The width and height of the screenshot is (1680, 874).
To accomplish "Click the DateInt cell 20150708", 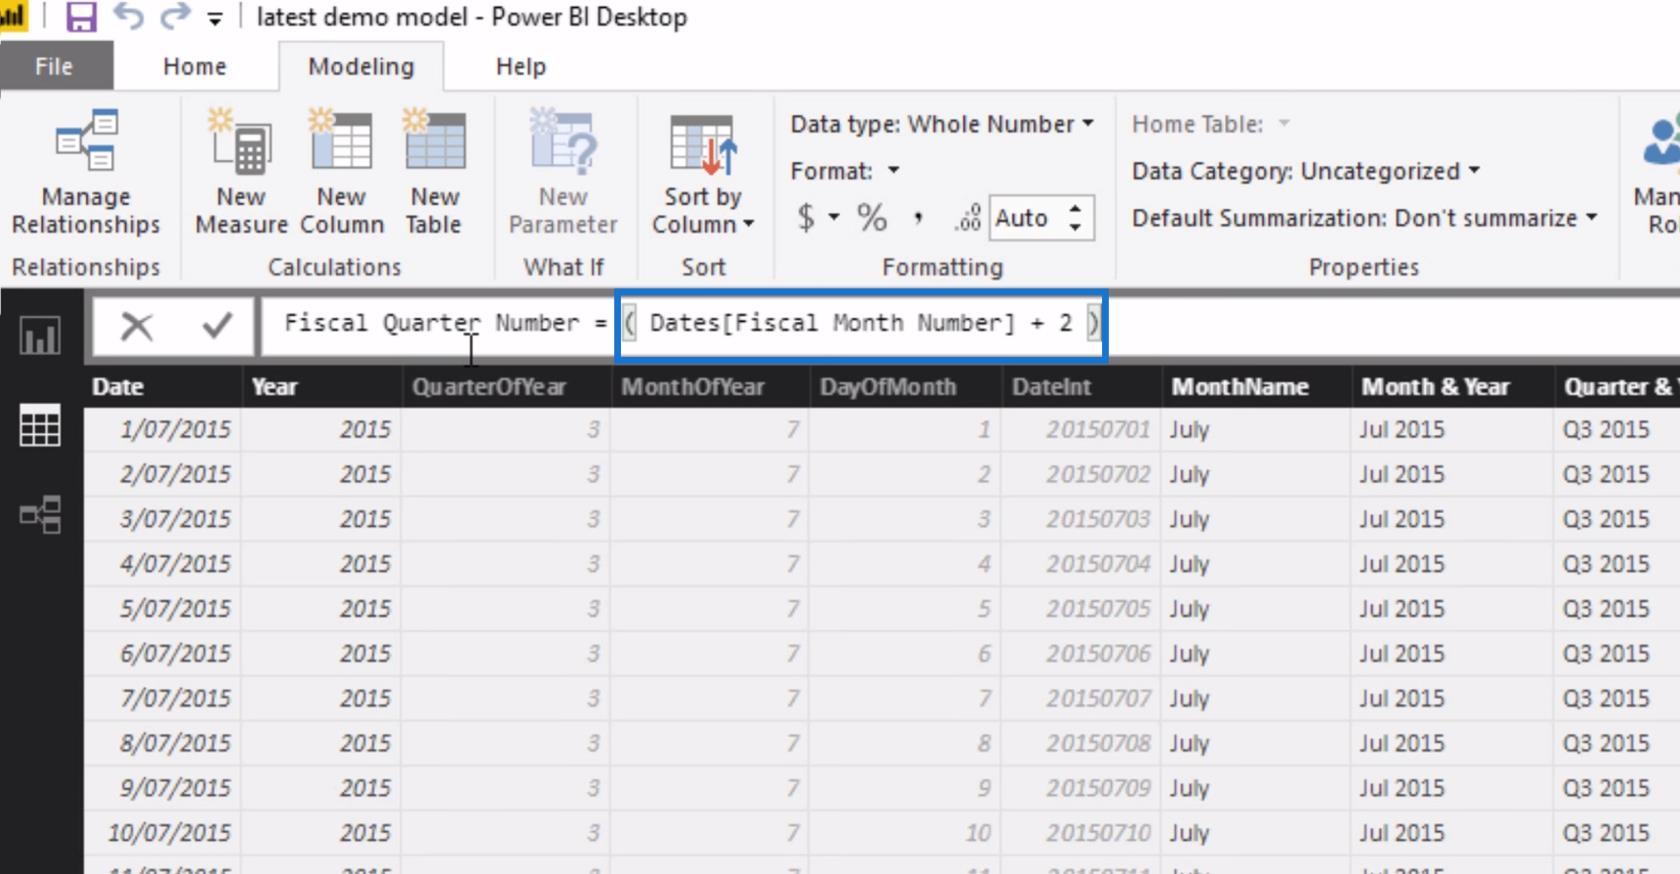I will pos(1081,744).
